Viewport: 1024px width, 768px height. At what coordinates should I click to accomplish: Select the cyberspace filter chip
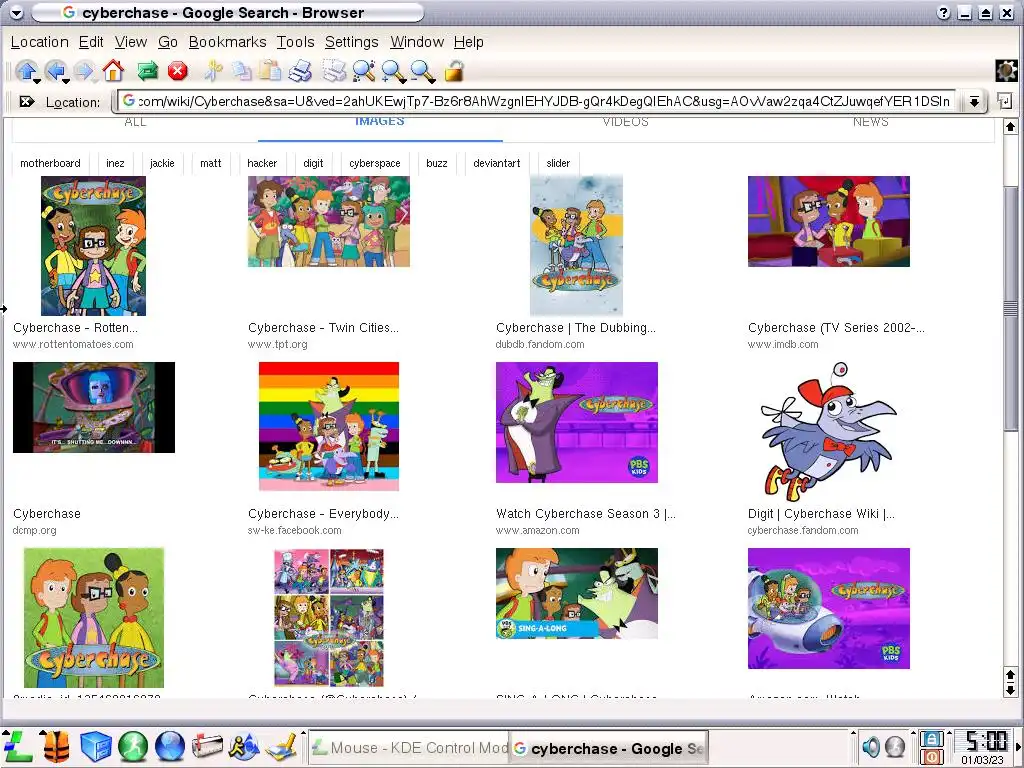375,163
